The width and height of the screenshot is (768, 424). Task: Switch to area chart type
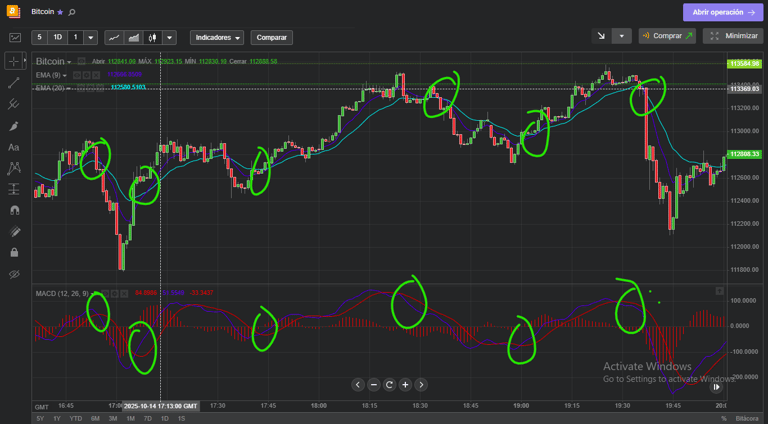point(133,37)
